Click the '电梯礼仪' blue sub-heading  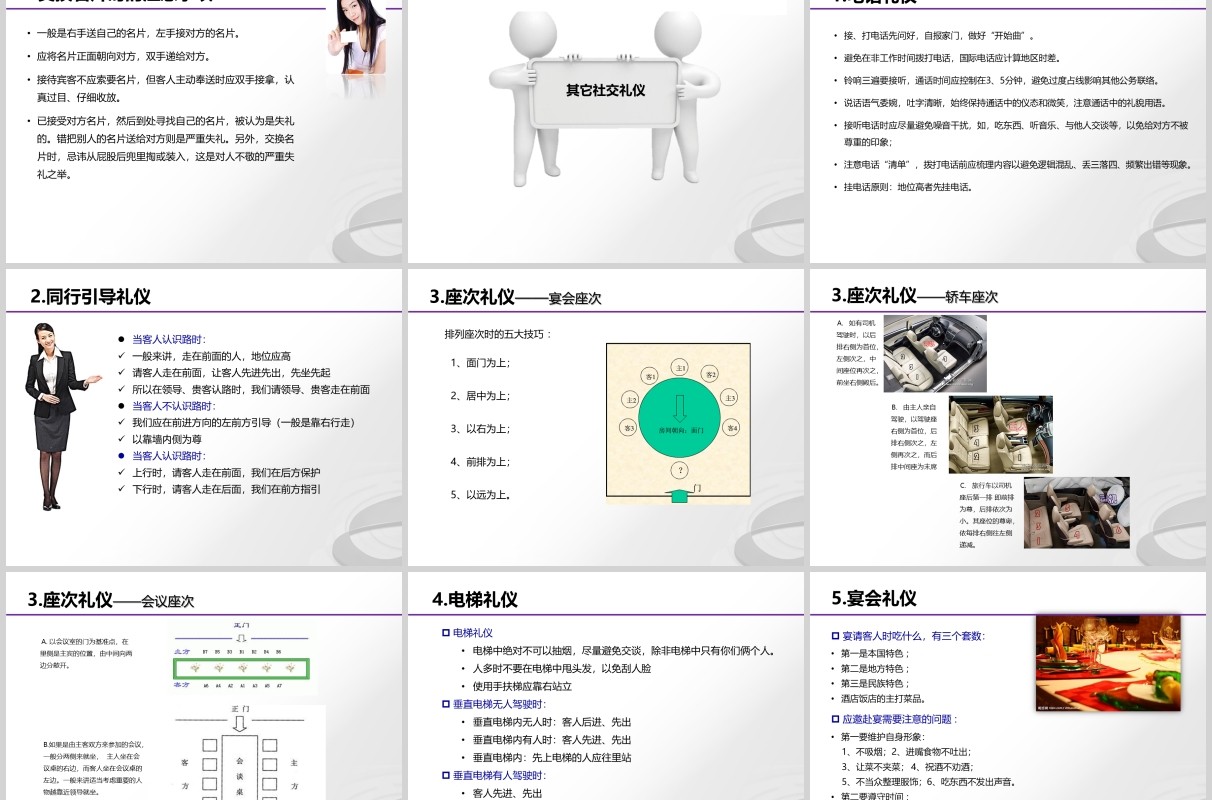[x=472, y=633]
